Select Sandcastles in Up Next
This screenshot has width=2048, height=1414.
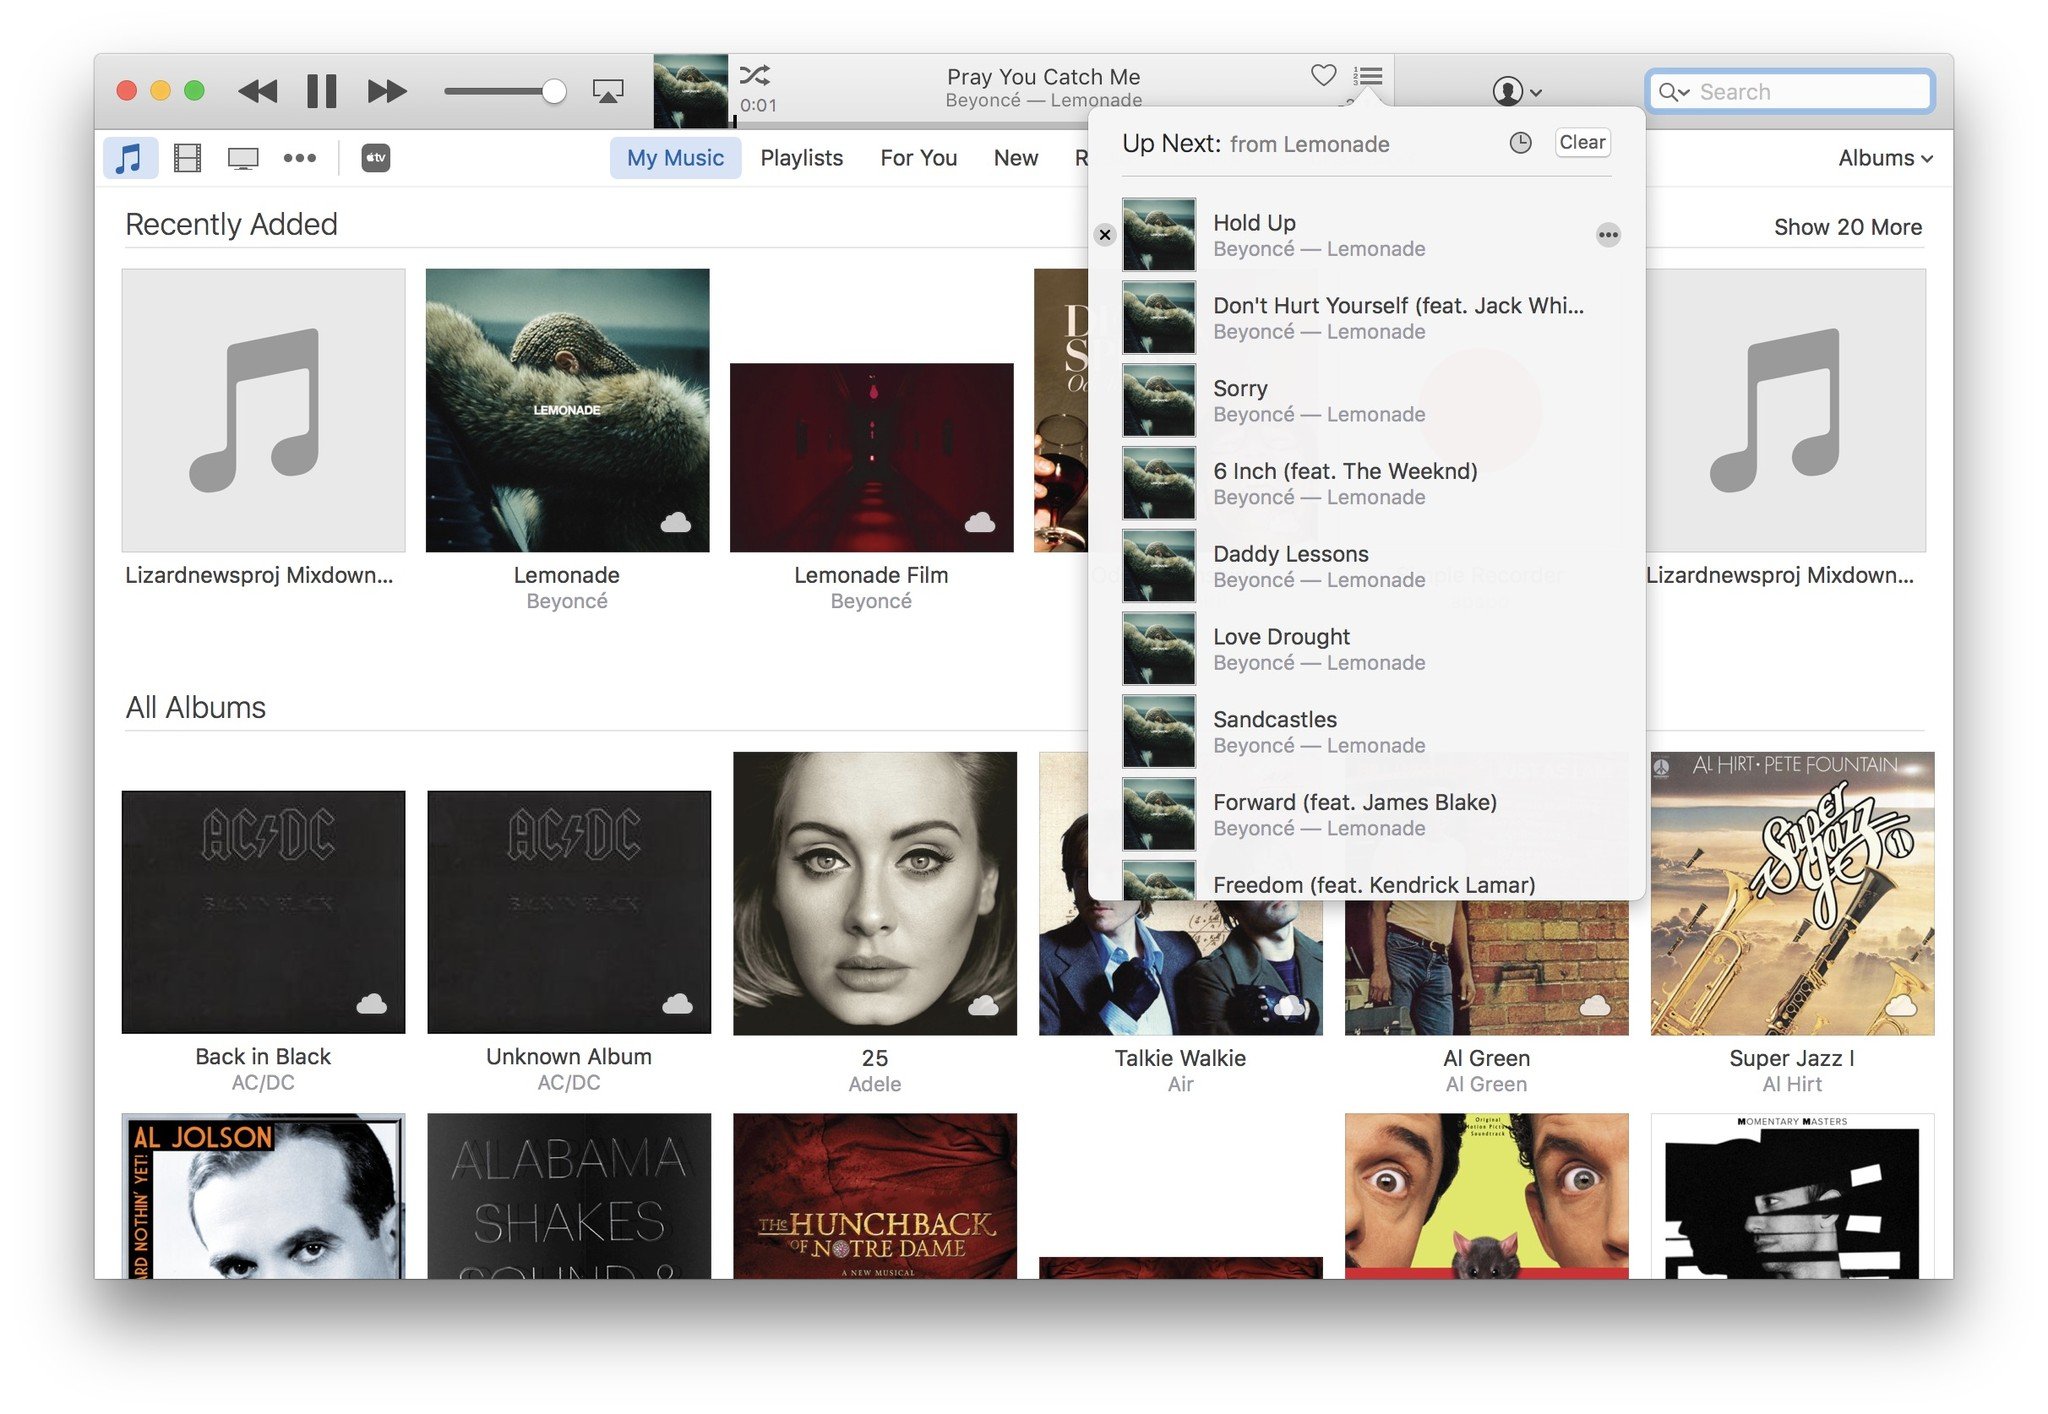[1366, 732]
